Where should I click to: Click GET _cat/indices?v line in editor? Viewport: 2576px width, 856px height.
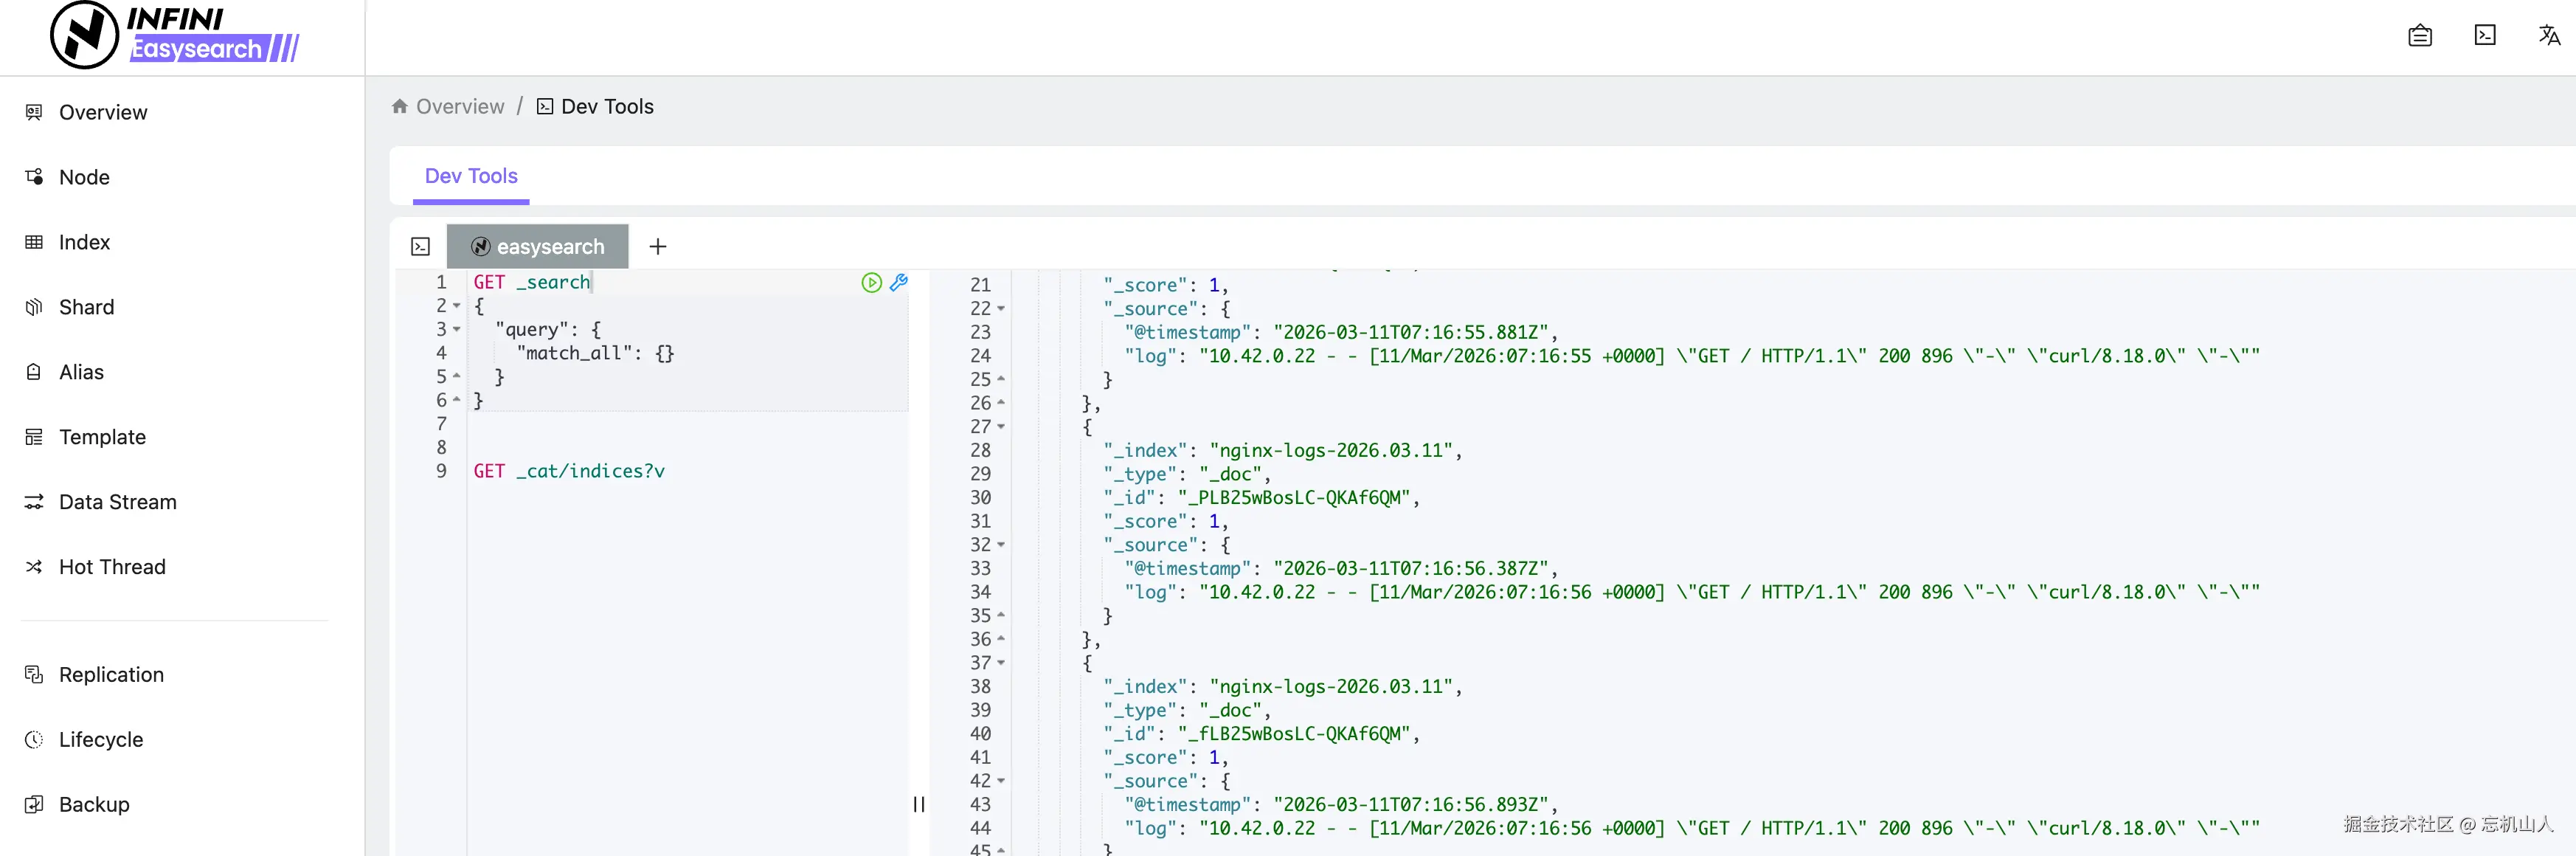(569, 471)
